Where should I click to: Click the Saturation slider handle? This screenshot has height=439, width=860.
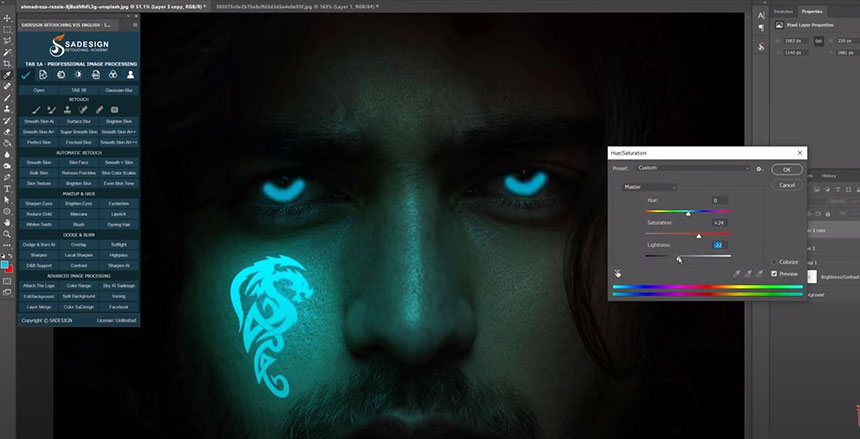tap(698, 235)
